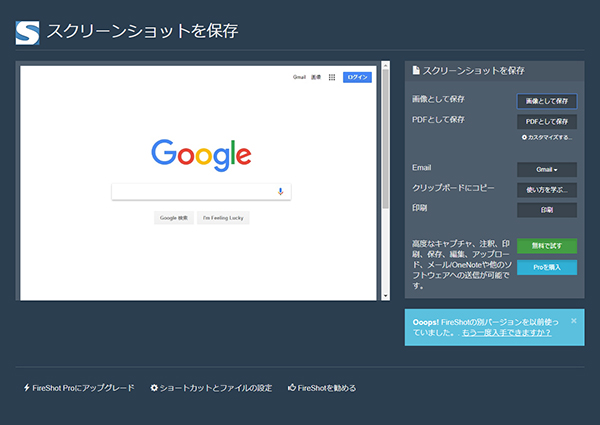
Task: Click the 画像として保存 label text
Action: [x=438, y=99]
